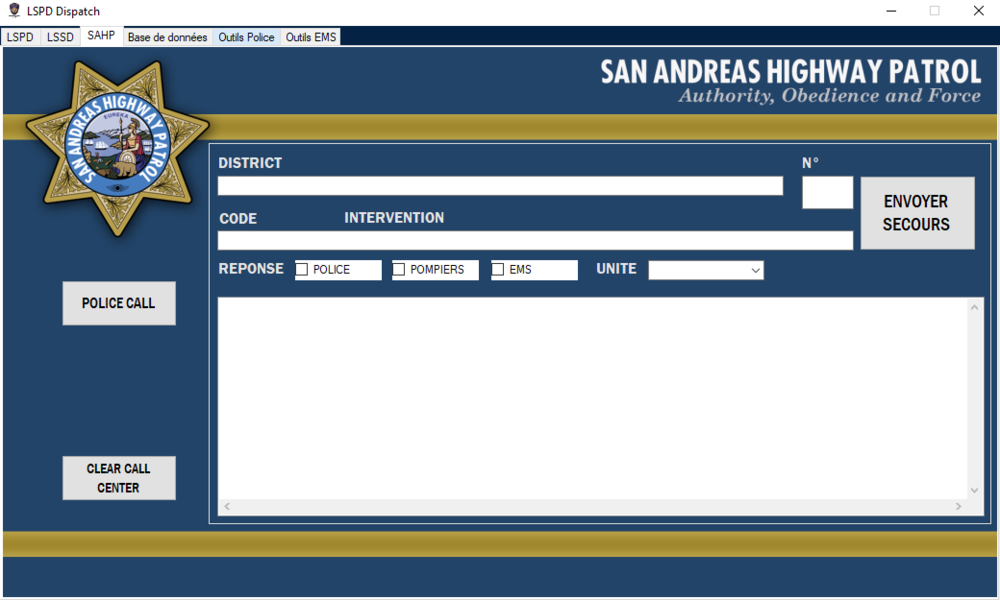Image resolution: width=1000 pixels, height=600 pixels.
Task: Enable the POLICE response checkbox
Action: 301,268
